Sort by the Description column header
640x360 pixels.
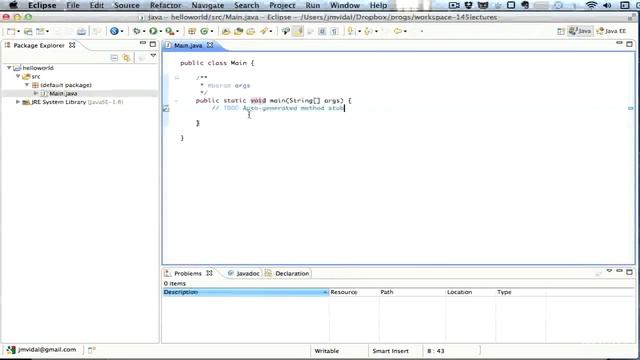(x=245, y=292)
